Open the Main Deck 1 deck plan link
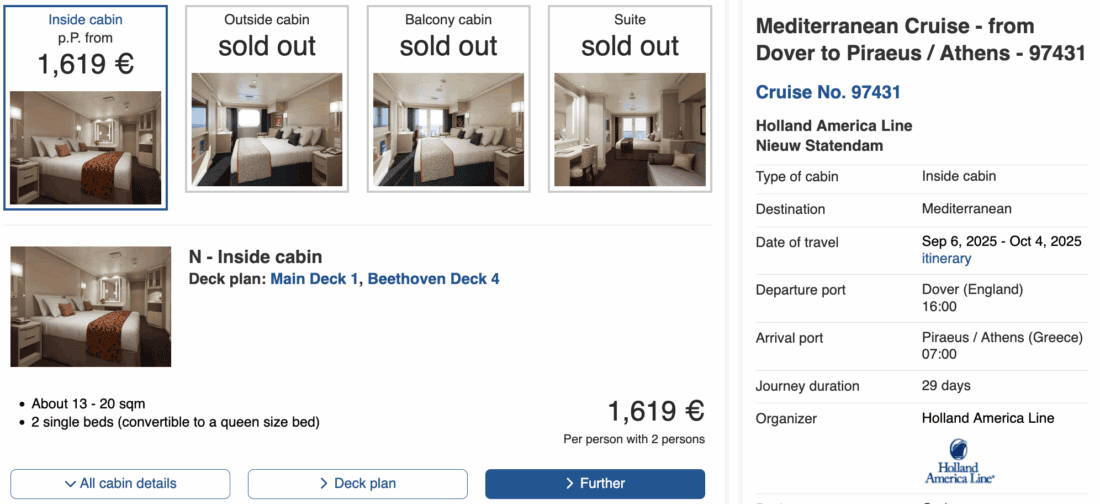1100x504 pixels. click(x=314, y=279)
